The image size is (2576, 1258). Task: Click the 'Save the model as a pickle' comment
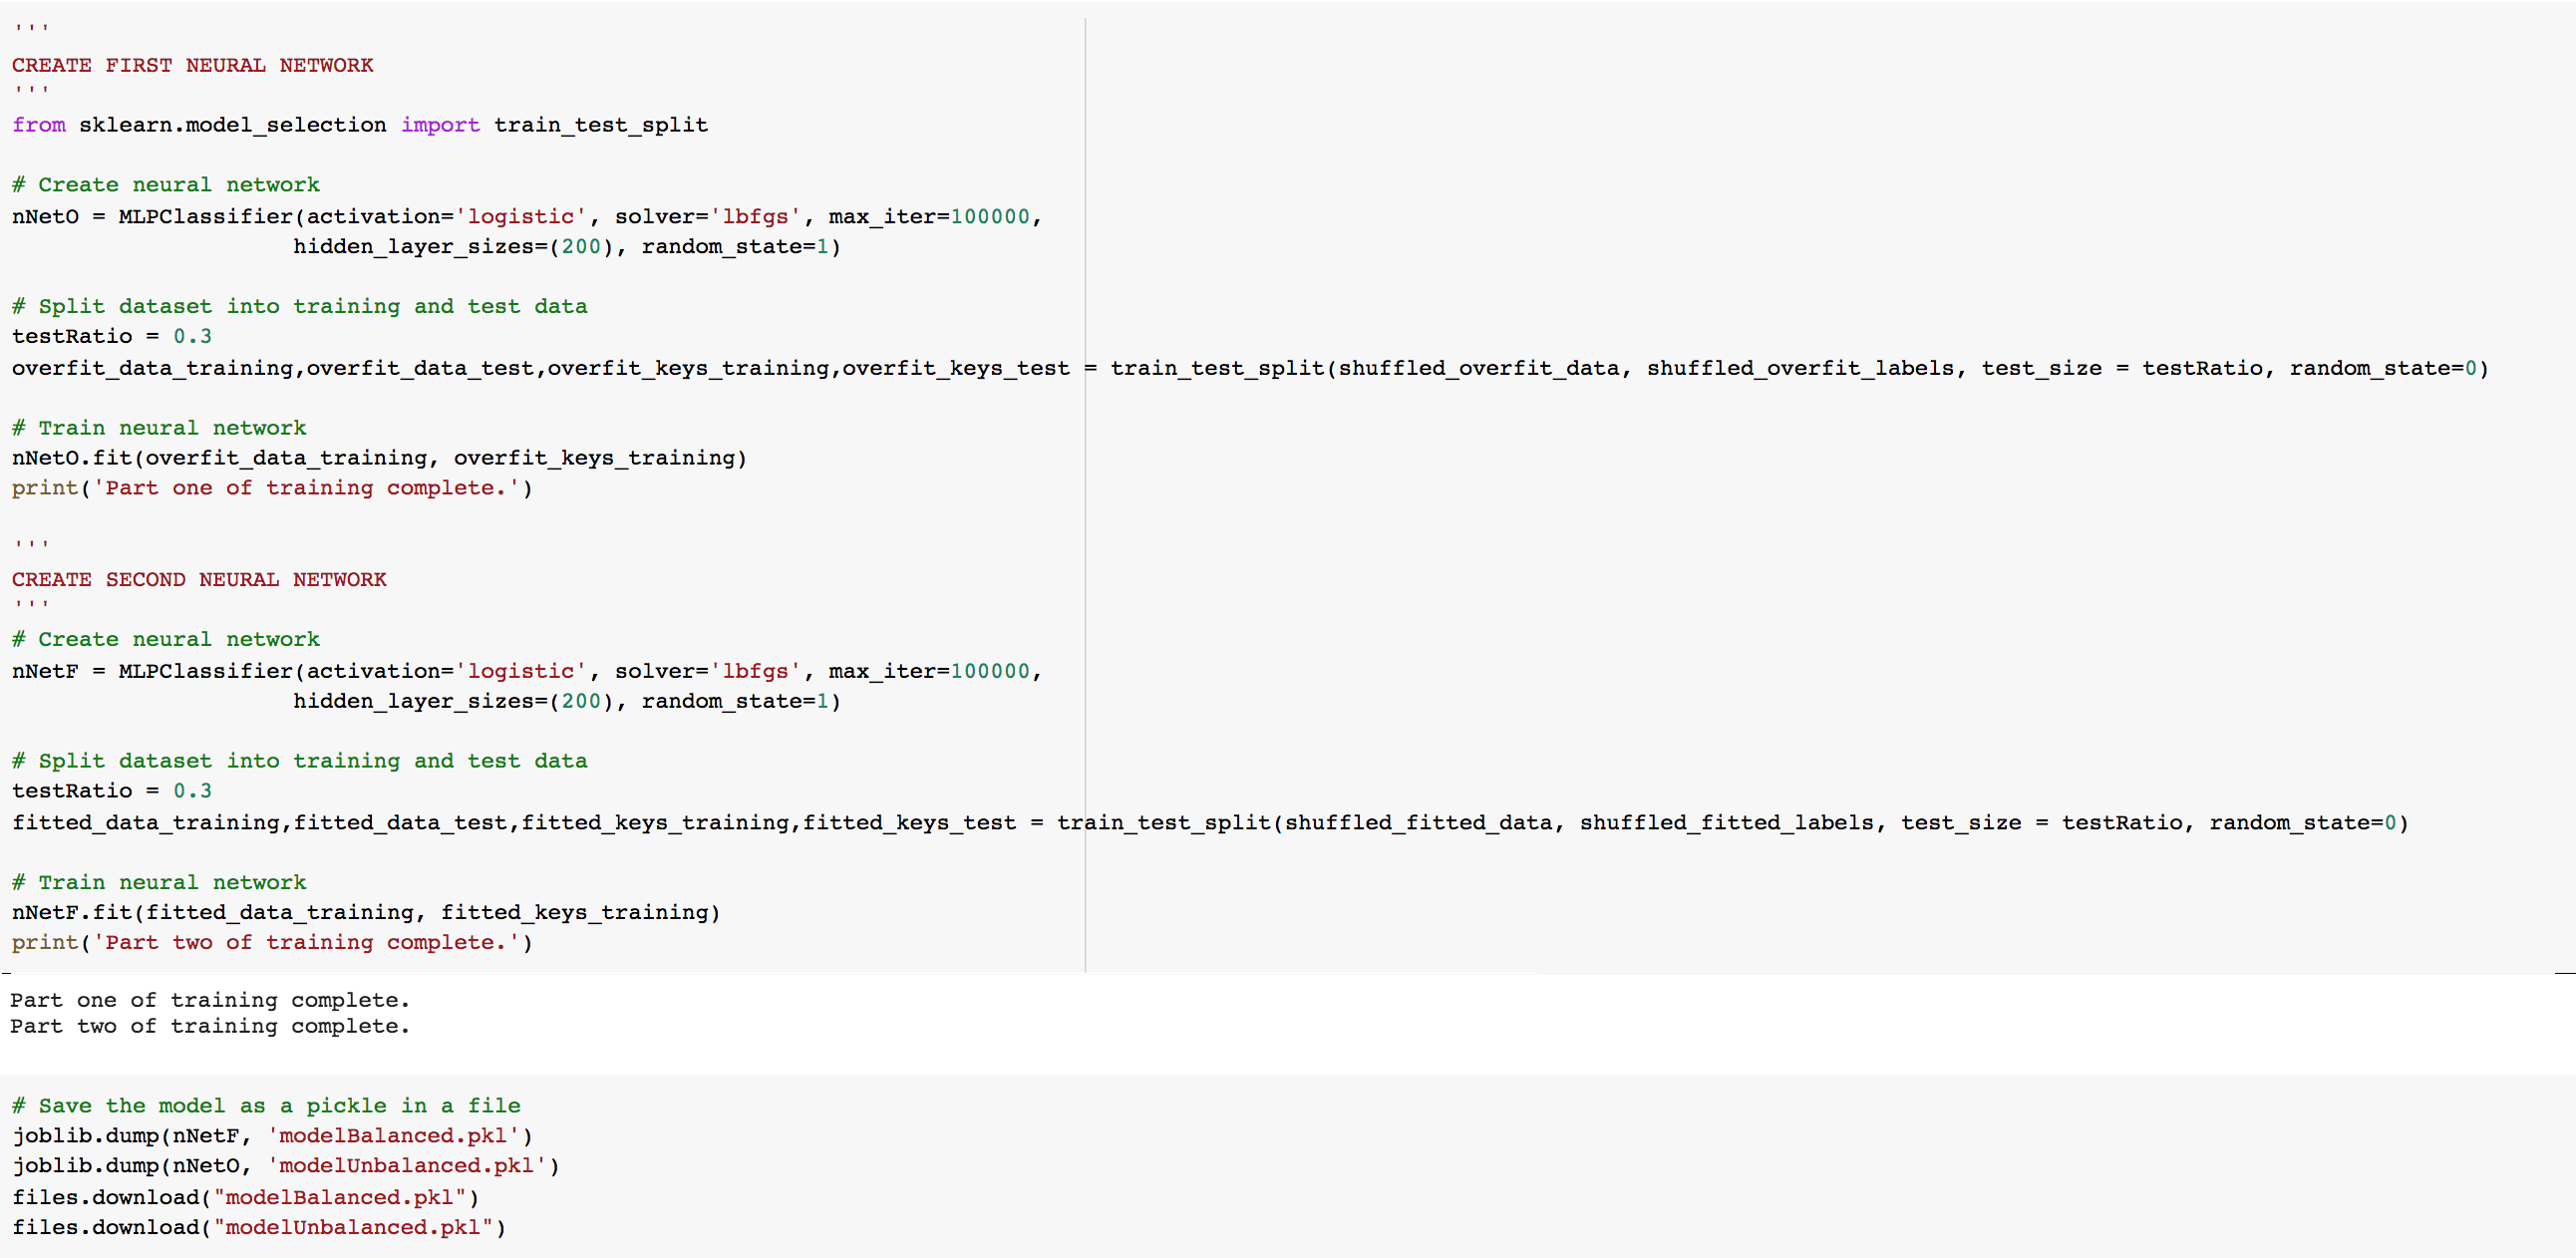265,1105
